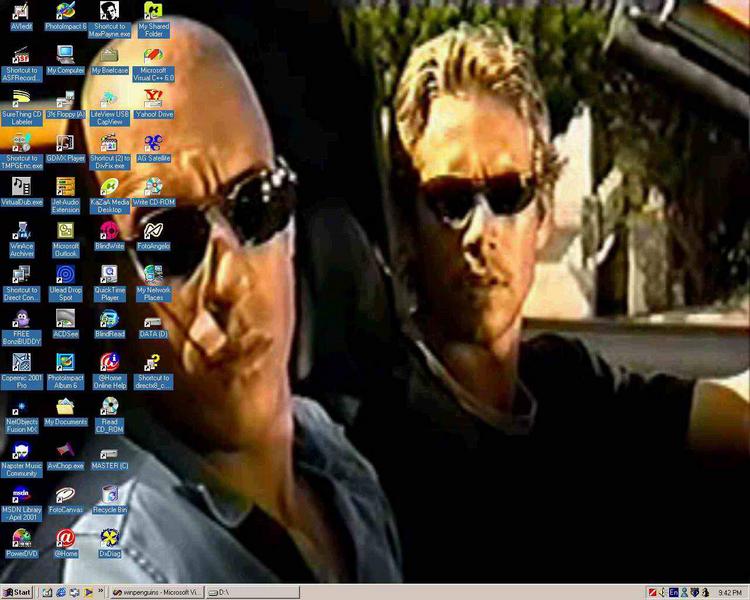
Task: Launch FotoCanvas desktop icon
Action: 66,500
